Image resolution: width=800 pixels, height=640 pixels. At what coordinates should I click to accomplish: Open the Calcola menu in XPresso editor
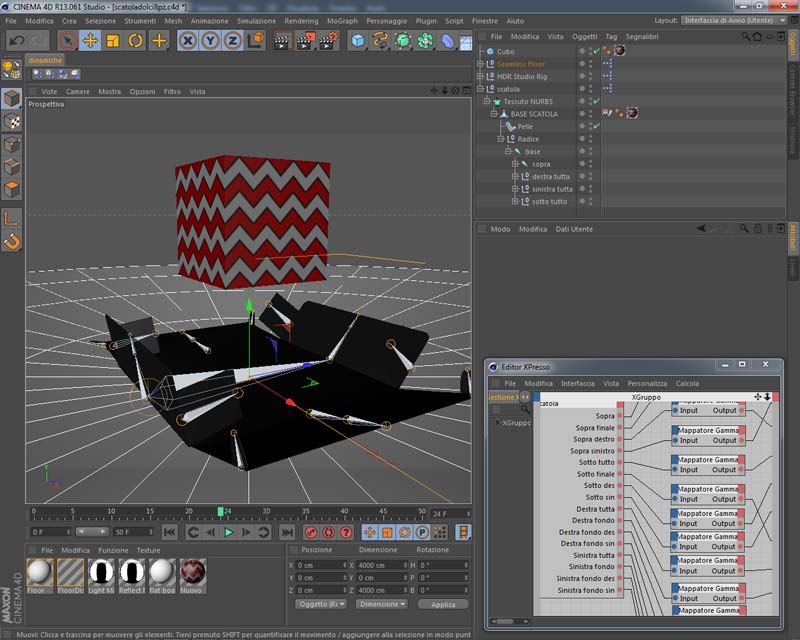pyautogui.click(x=687, y=383)
